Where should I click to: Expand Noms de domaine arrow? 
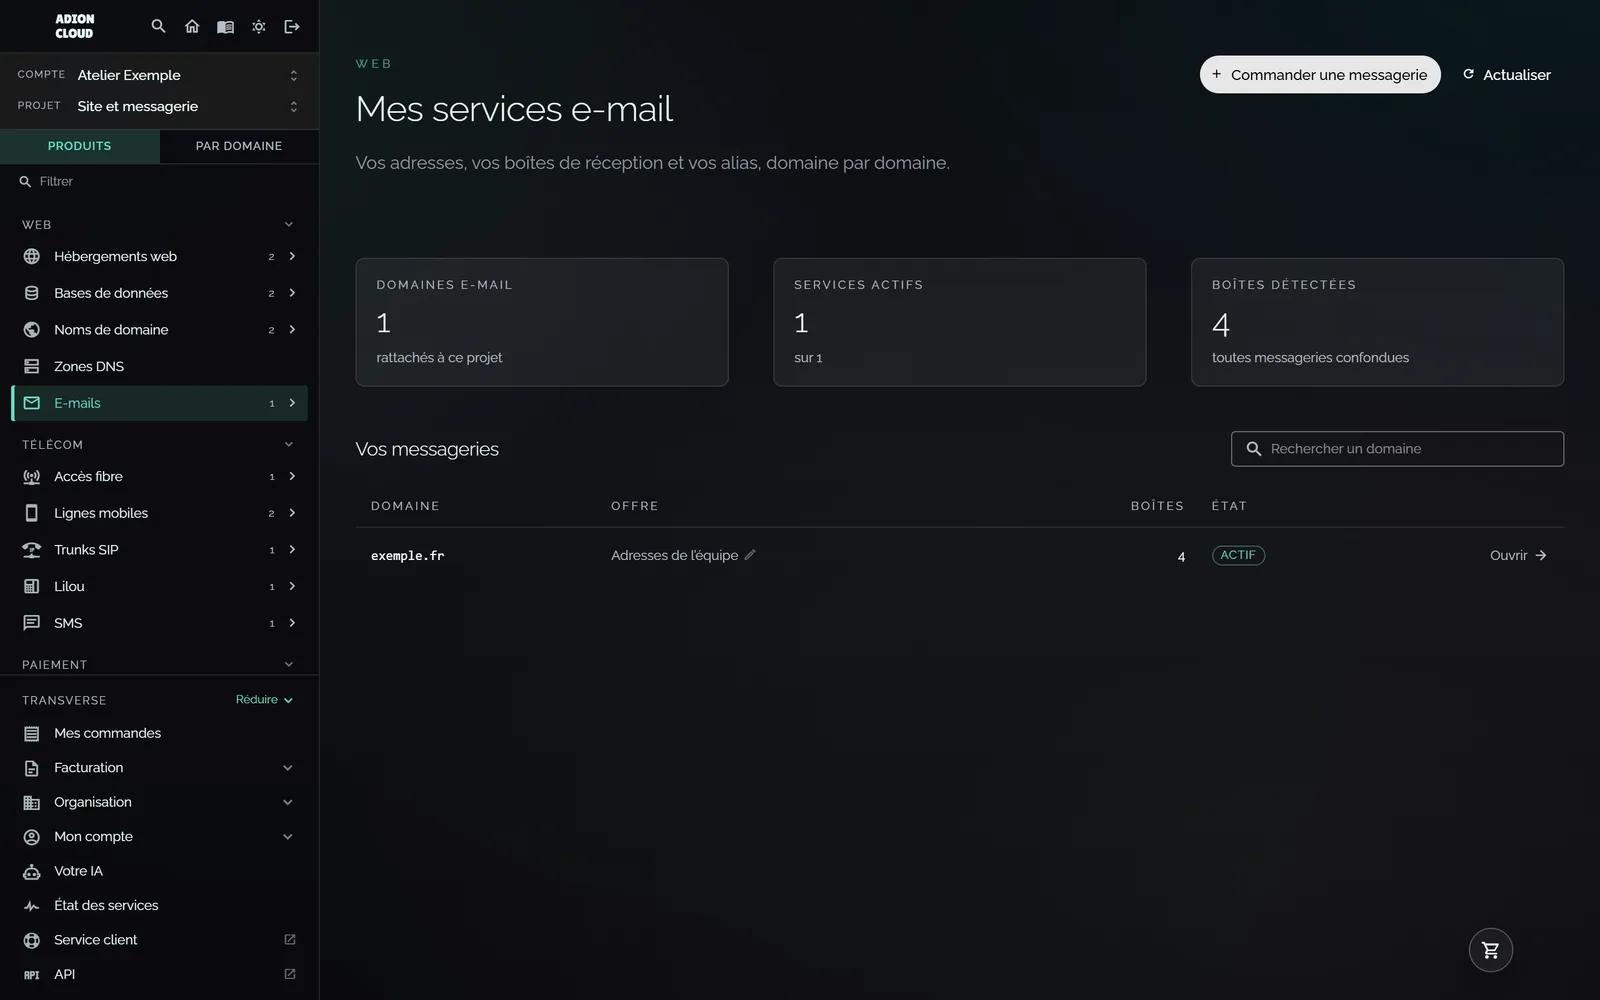tap(292, 330)
